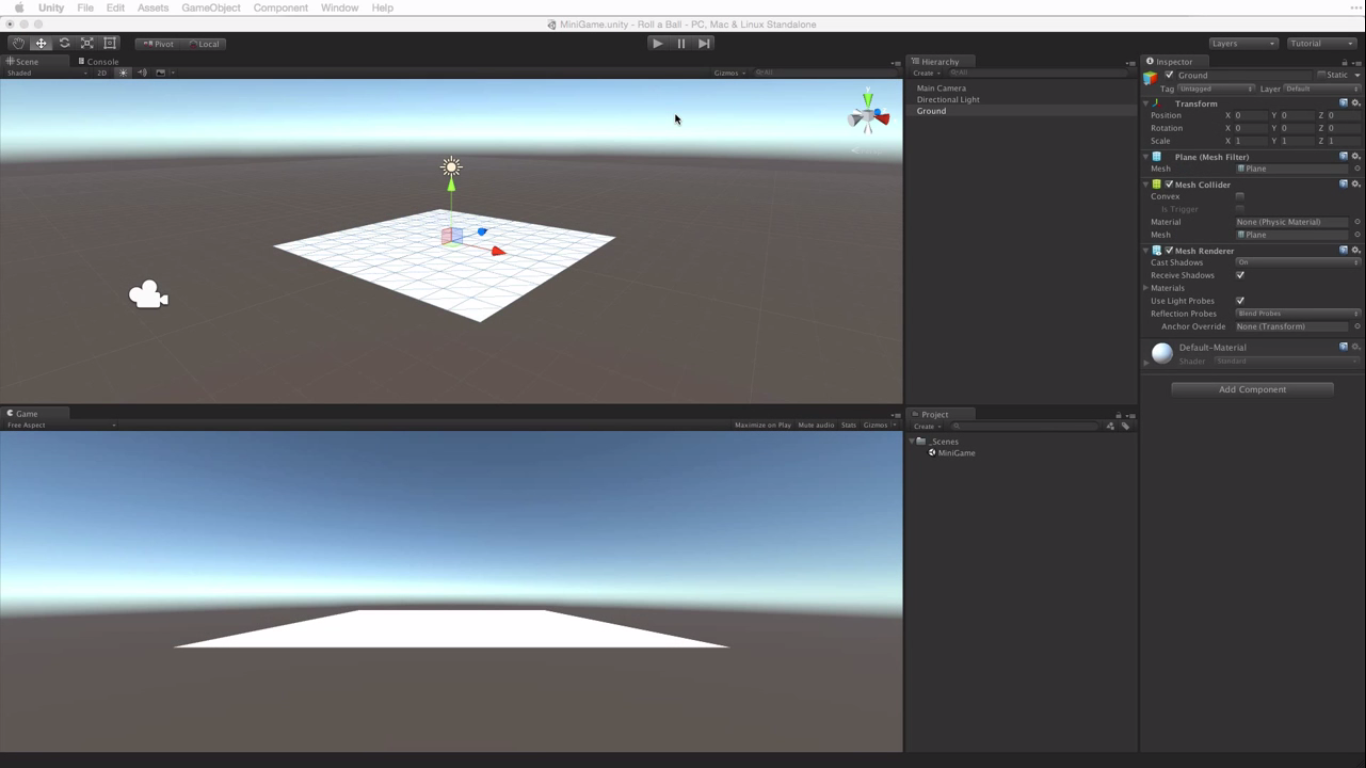Switch to the Console tab

[100, 61]
